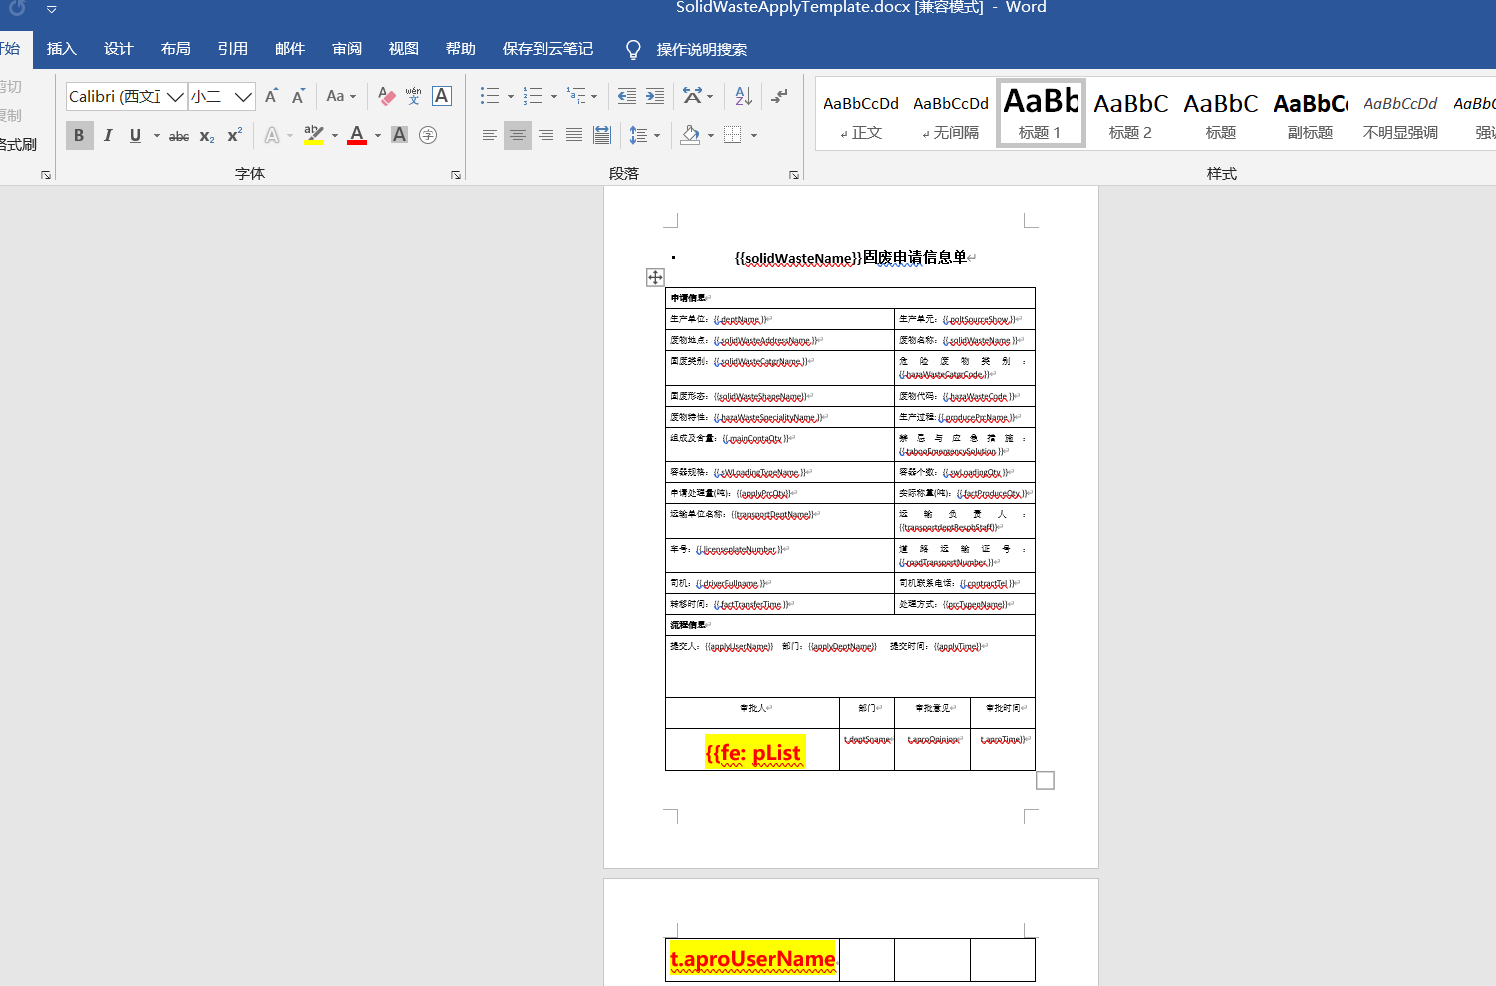Align text right
Screen dimensions: 1496x986
tap(546, 135)
